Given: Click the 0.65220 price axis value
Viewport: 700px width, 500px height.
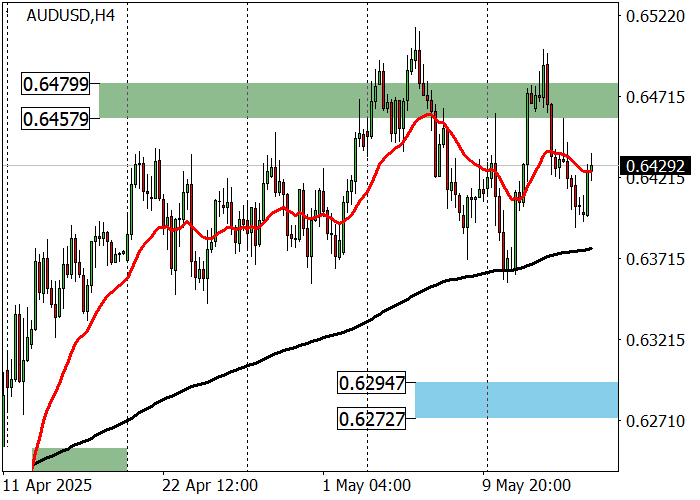Looking at the screenshot, I should click(655, 16).
